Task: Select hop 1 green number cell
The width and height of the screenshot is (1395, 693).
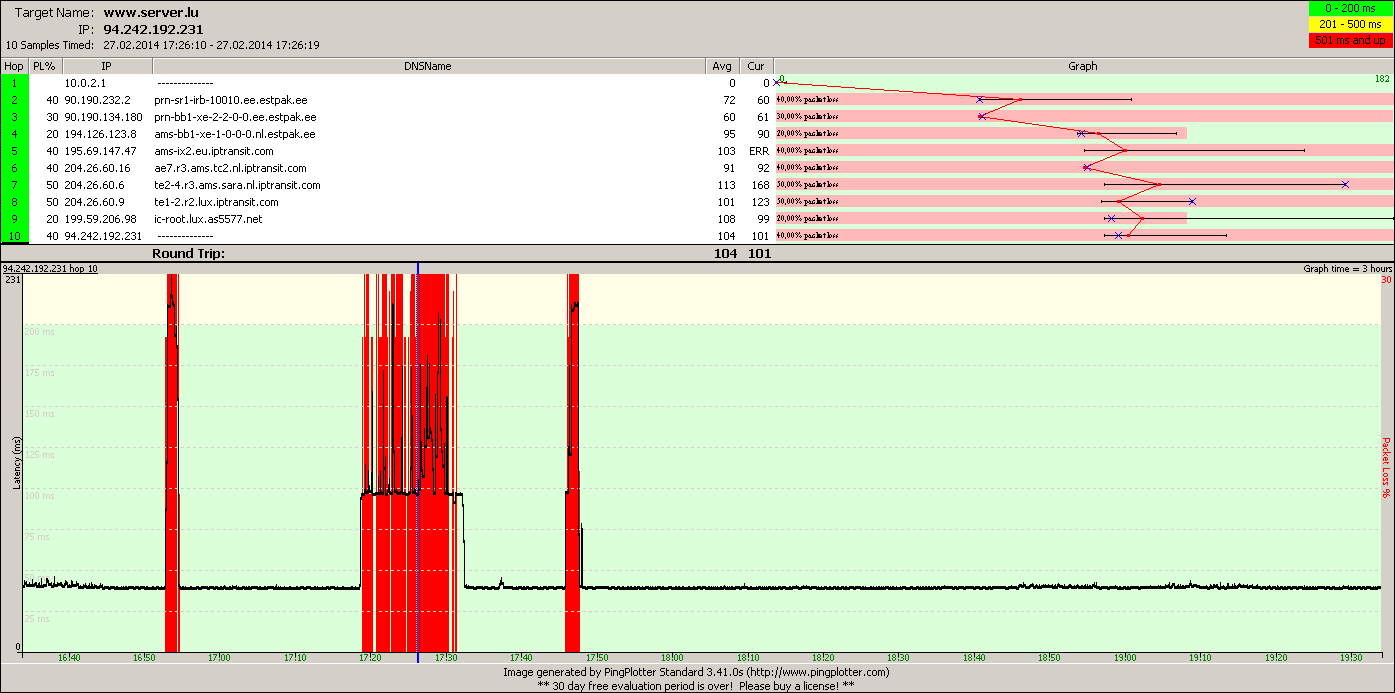Action: pyautogui.click(x=14, y=83)
